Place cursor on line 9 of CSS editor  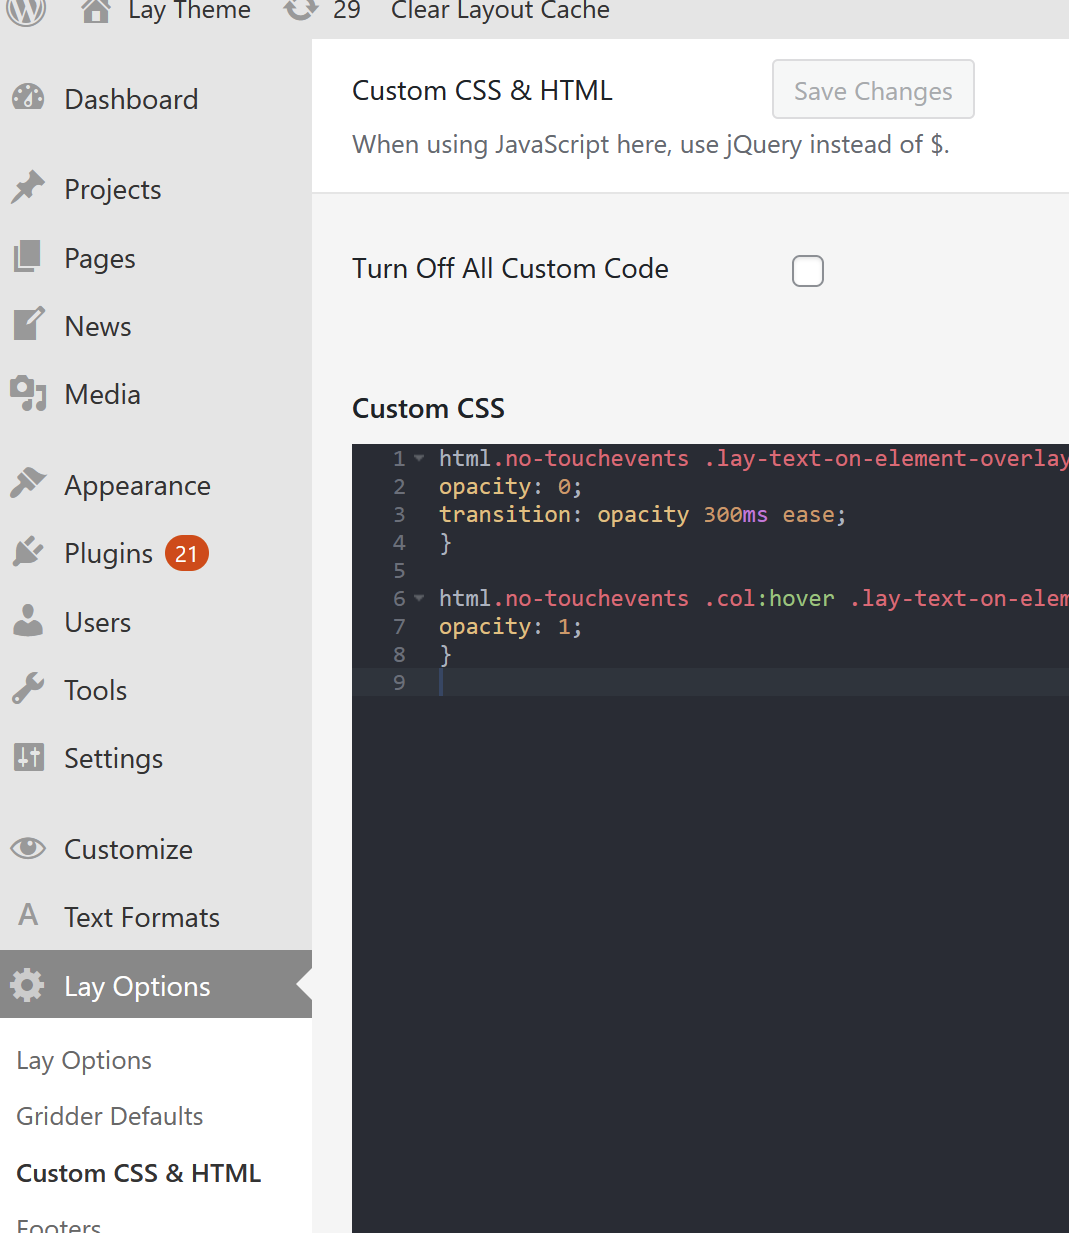(700, 682)
